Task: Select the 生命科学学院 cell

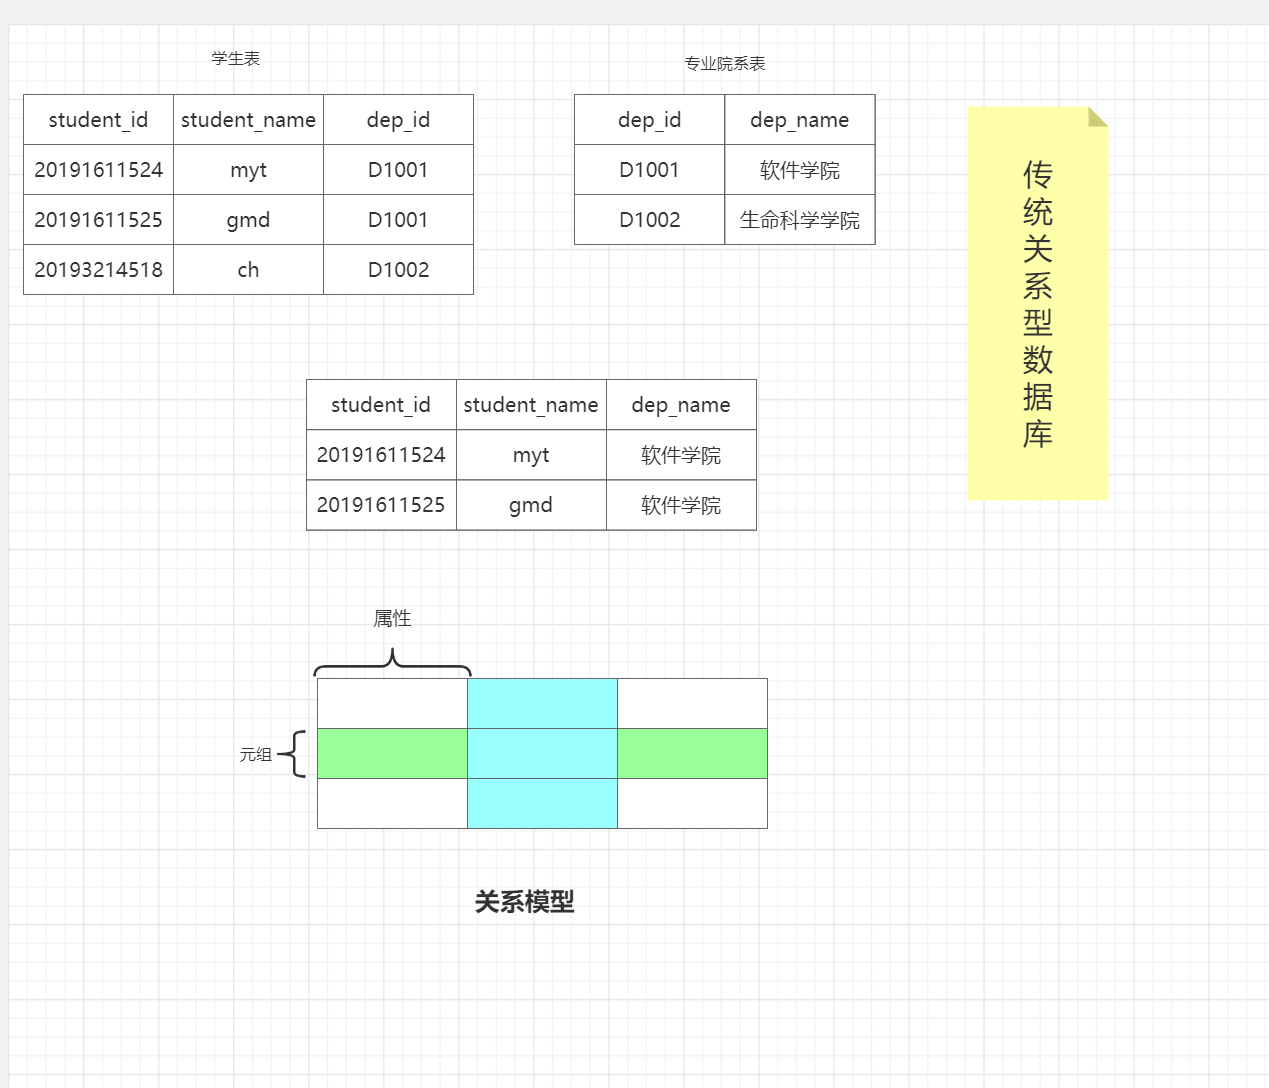Action: (800, 219)
